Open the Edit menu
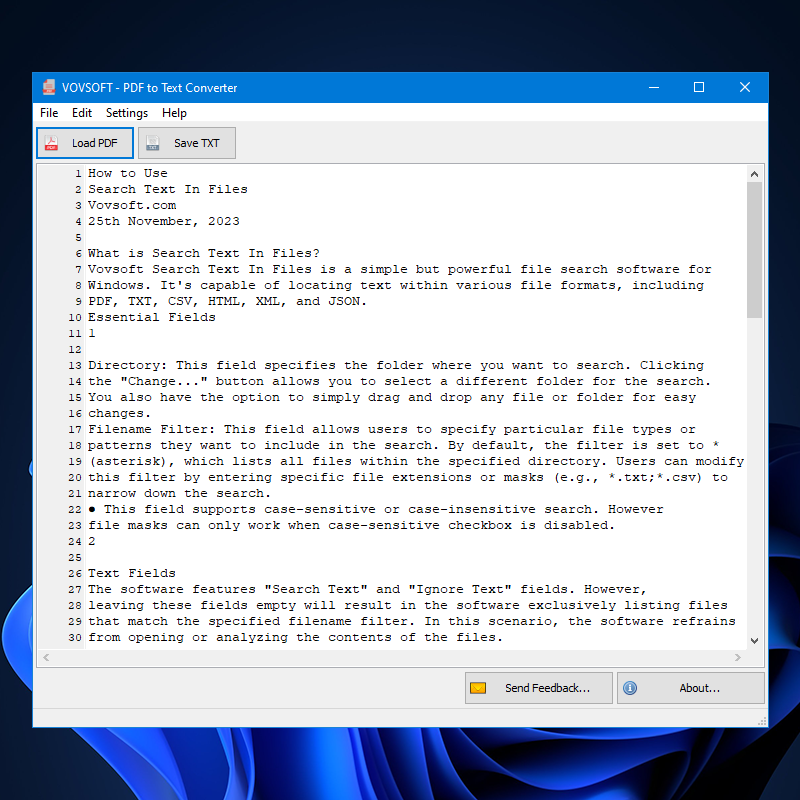 click(82, 113)
